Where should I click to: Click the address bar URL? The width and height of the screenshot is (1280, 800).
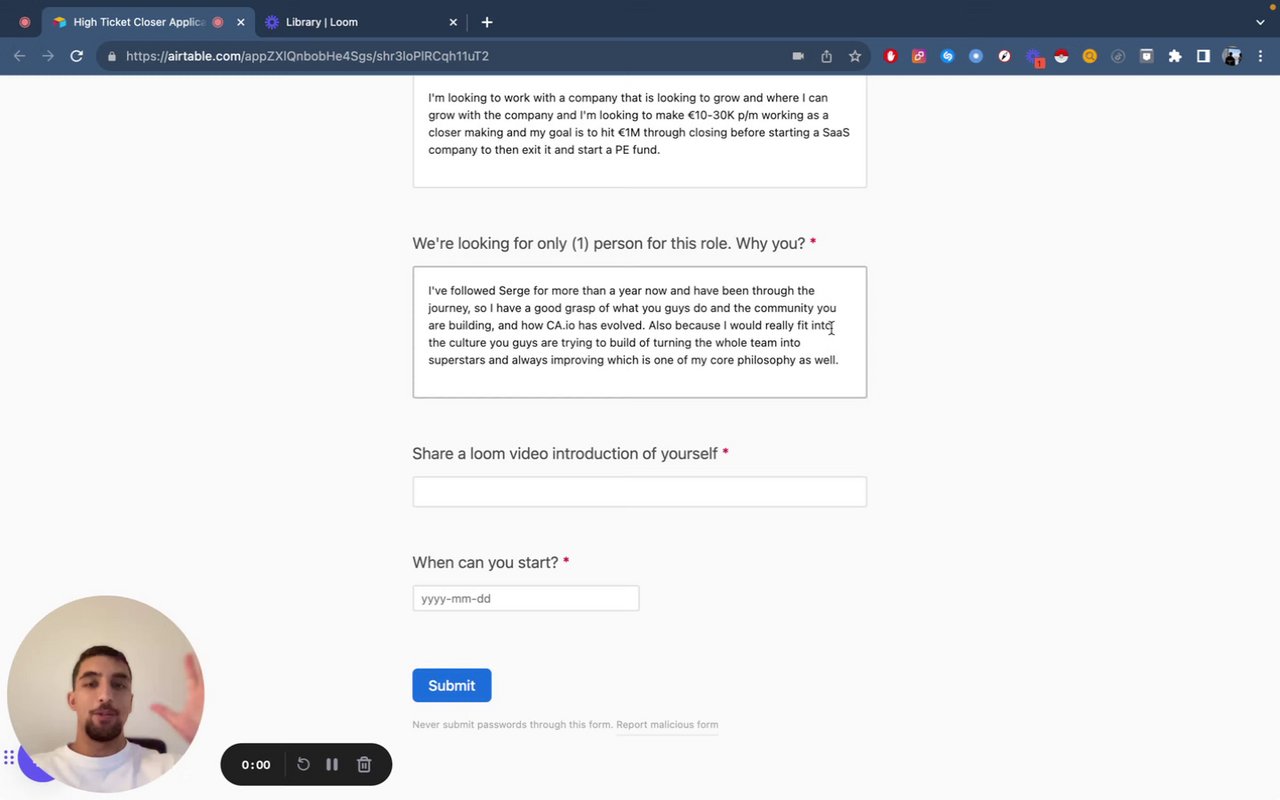click(x=307, y=56)
